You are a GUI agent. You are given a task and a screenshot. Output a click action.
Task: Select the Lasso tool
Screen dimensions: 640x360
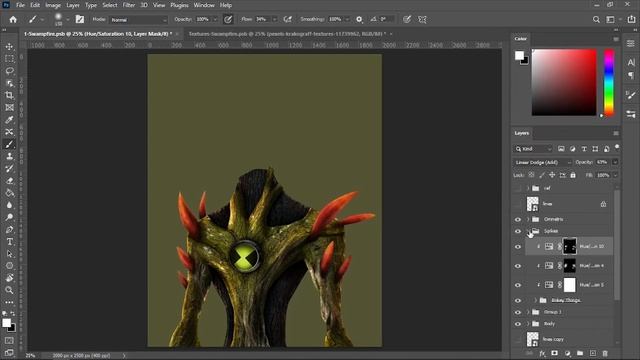(x=9, y=71)
